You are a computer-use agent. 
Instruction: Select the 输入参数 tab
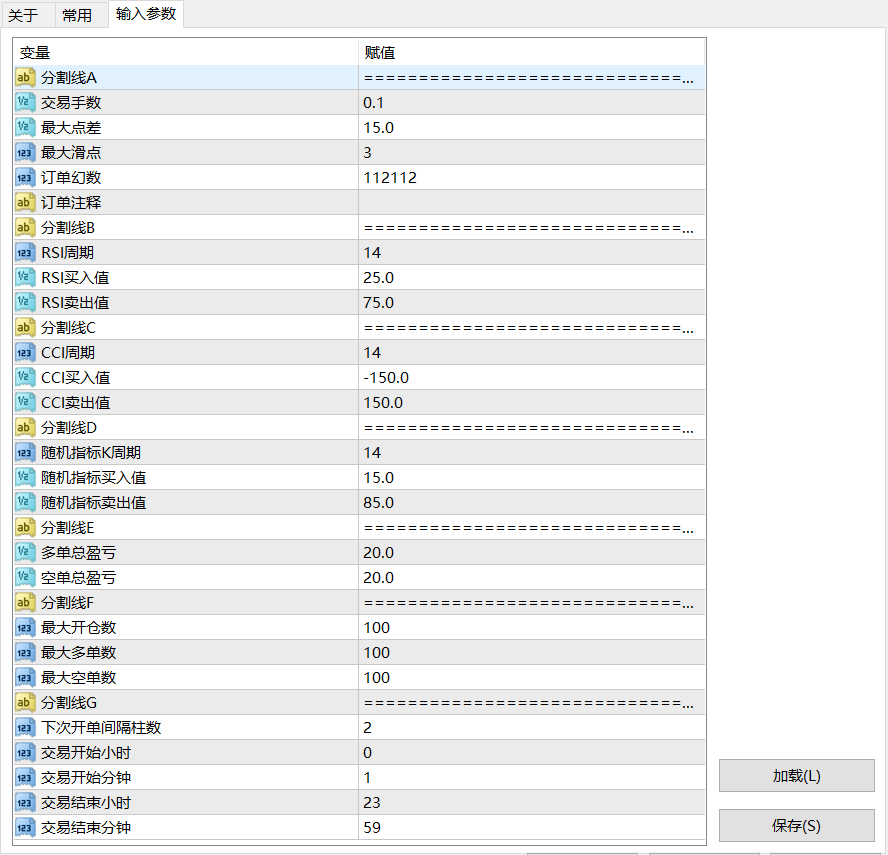click(146, 14)
